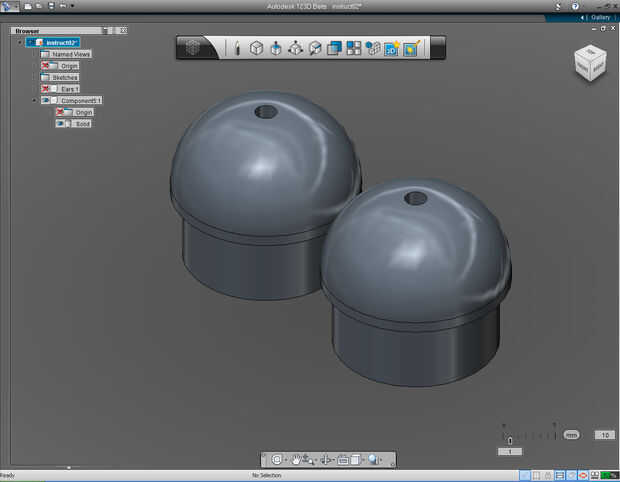Toggle visibility of top-level Origin
620x482 pixels.
tap(45, 66)
